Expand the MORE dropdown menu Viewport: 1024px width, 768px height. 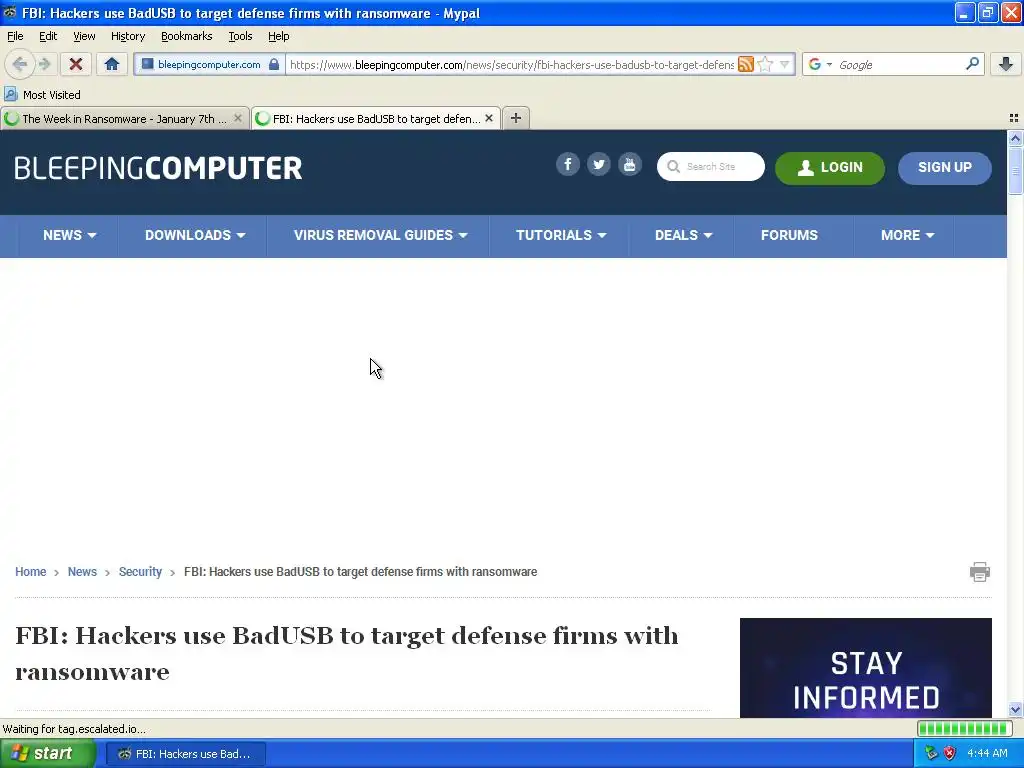point(907,235)
